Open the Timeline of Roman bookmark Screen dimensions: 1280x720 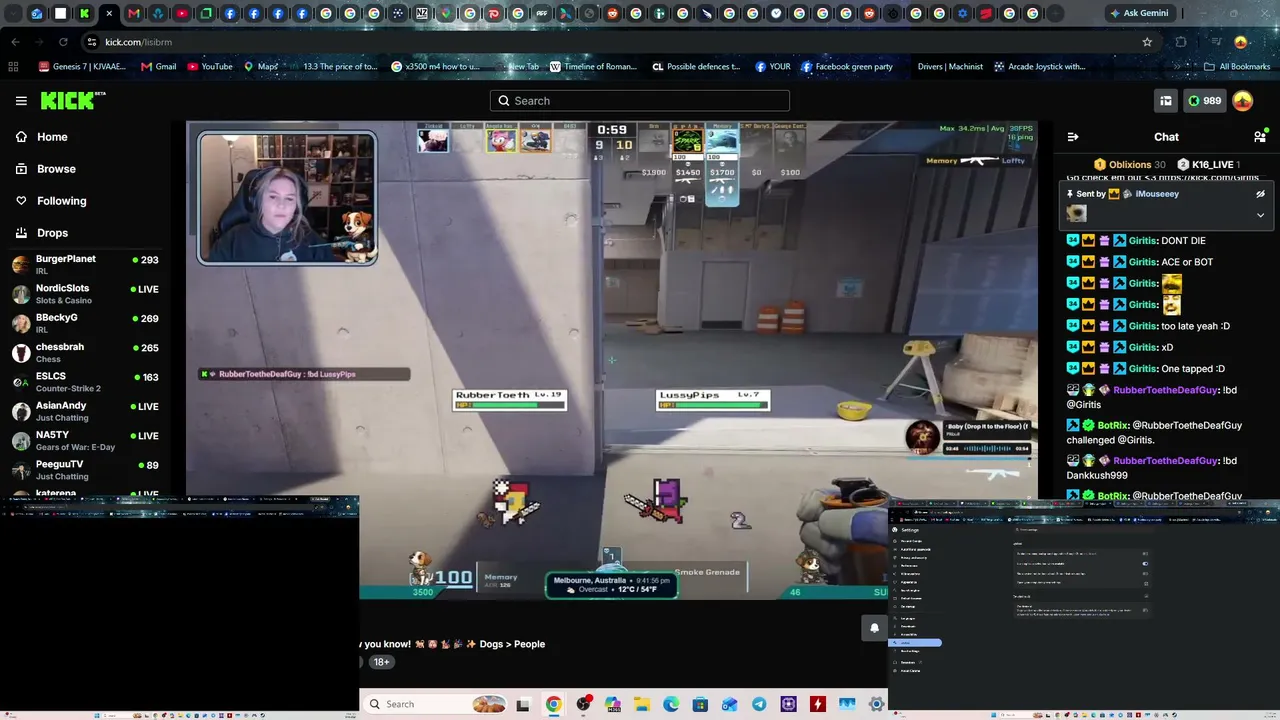coord(593,67)
